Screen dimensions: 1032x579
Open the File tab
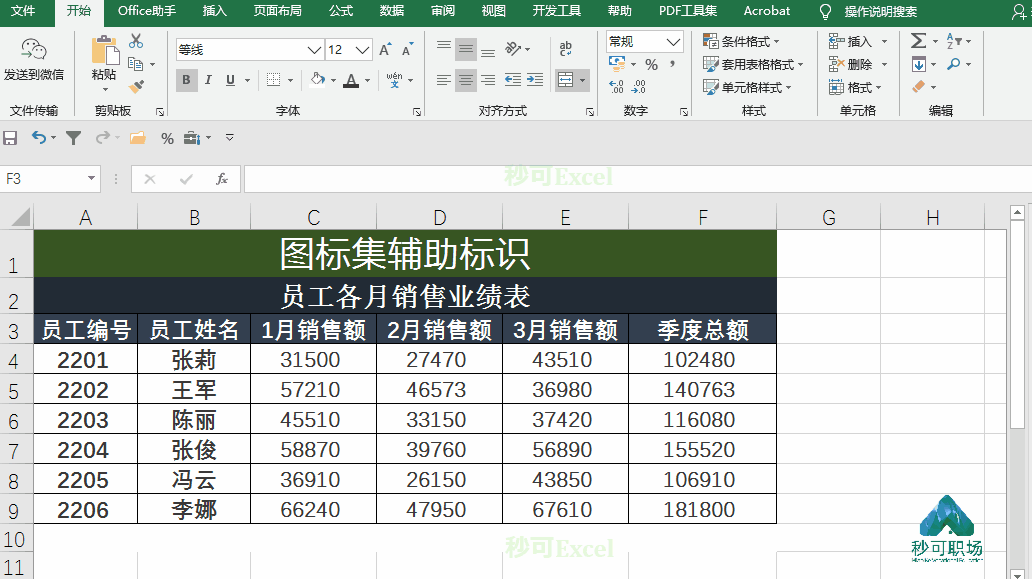tap(22, 11)
